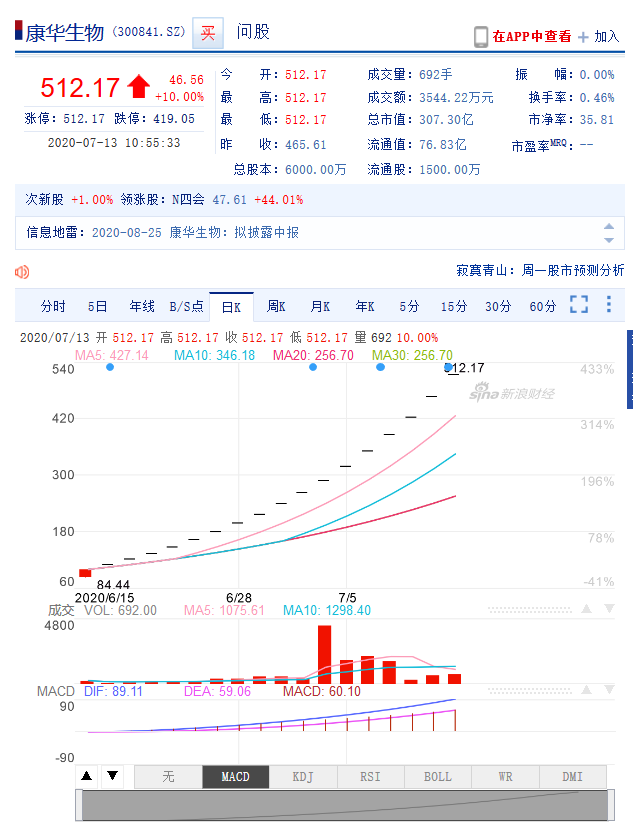Click the 换手率 0.46% value
The width and height of the screenshot is (633, 825).
click(597, 97)
